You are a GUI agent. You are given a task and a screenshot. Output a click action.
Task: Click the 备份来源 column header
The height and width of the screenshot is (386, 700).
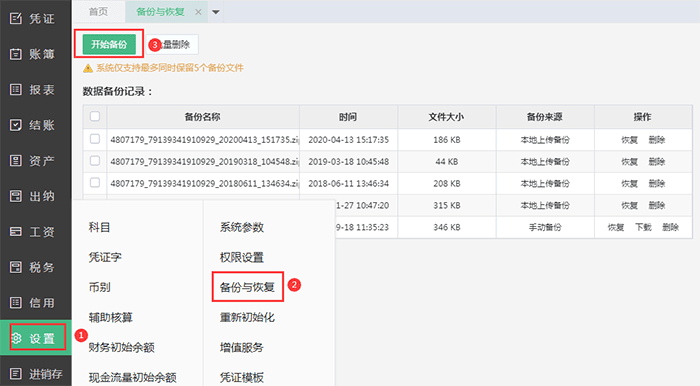(545, 117)
